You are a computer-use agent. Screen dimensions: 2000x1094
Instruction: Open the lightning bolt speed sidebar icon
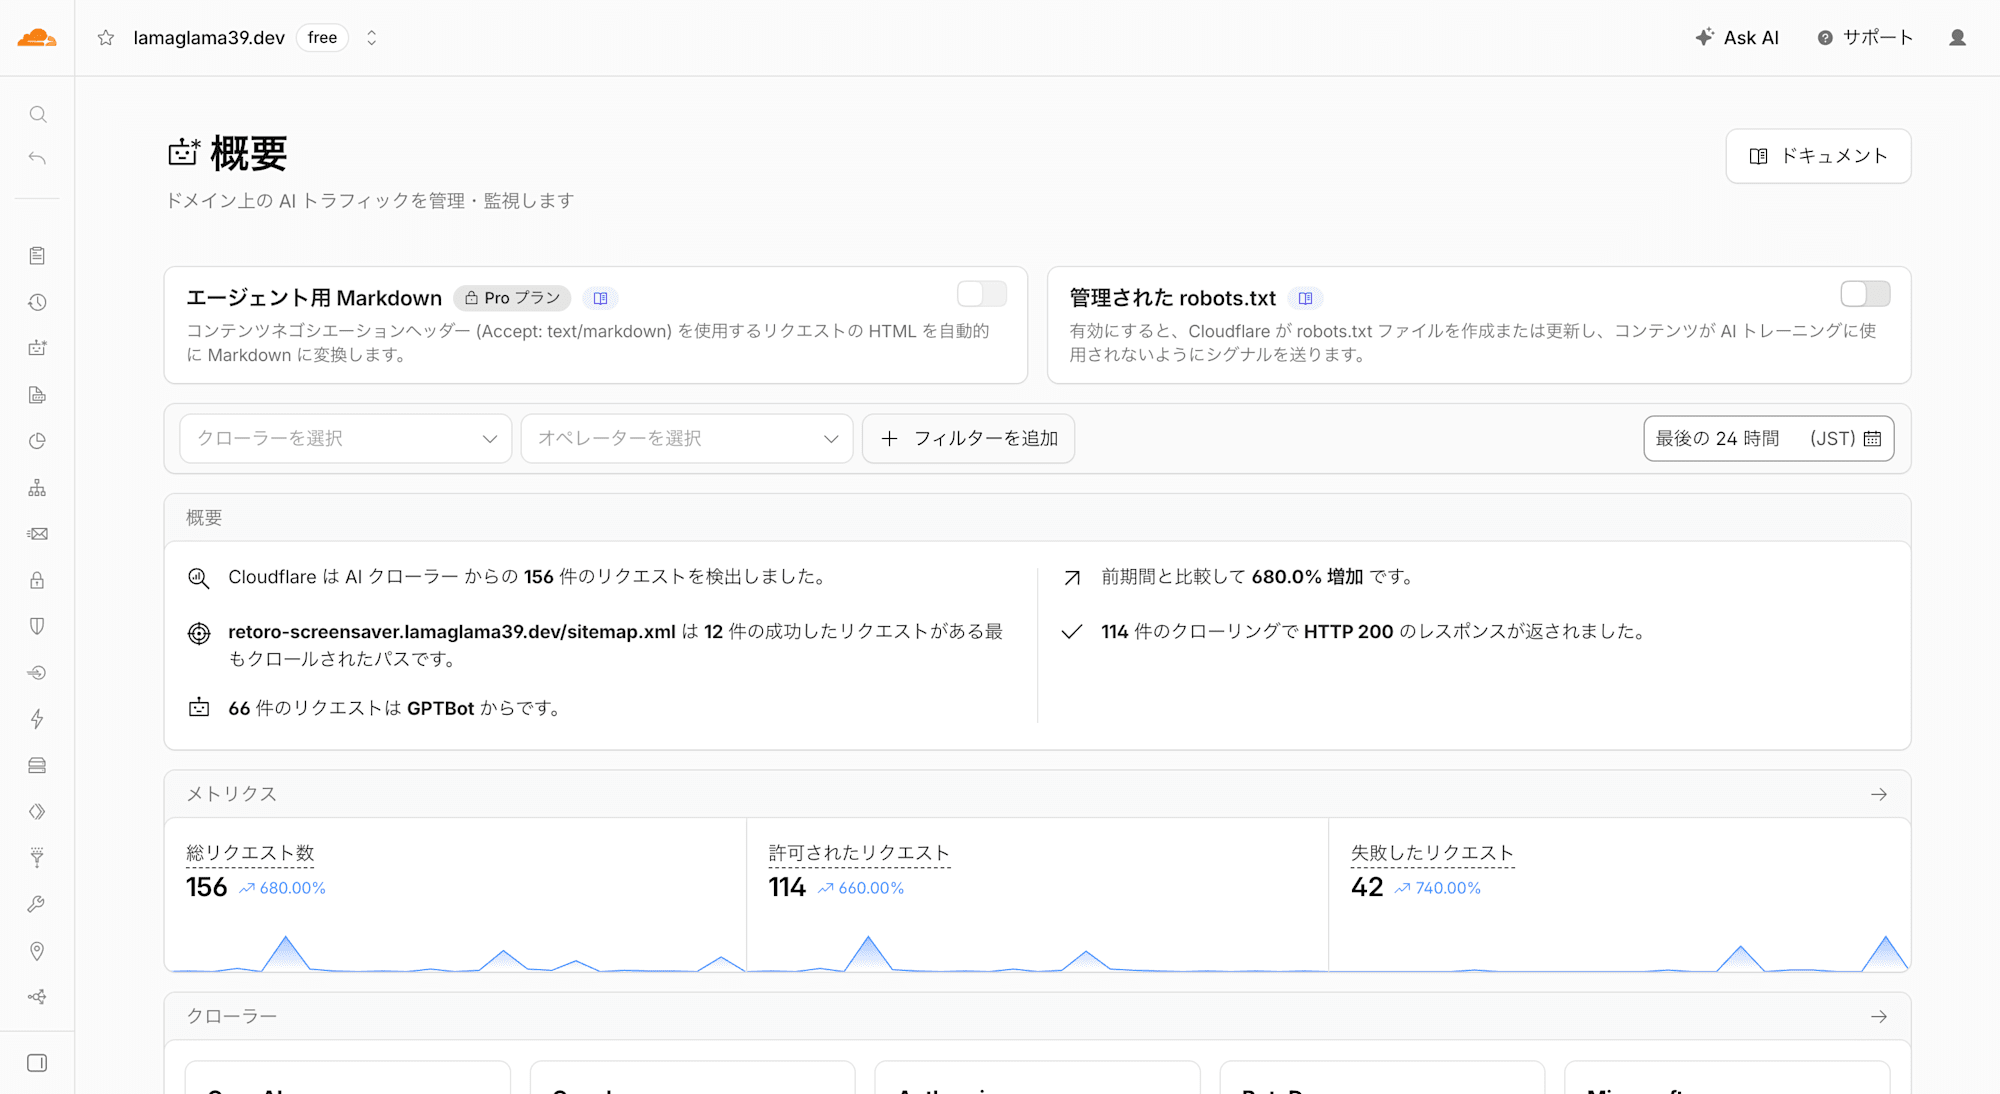pyautogui.click(x=37, y=719)
